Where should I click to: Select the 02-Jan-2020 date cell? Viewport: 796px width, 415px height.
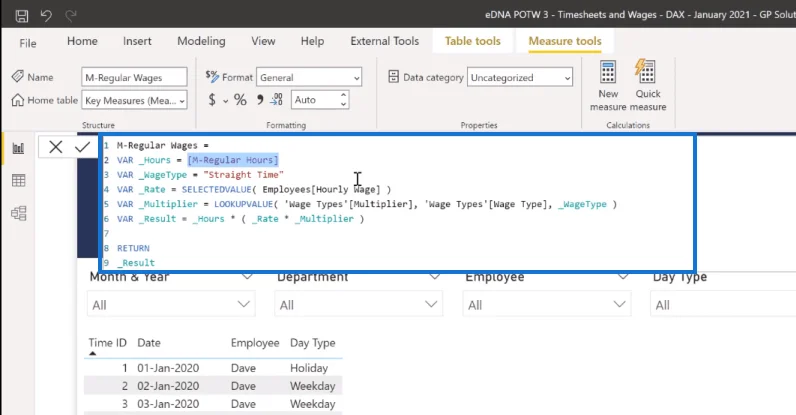(x=168, y=386)
